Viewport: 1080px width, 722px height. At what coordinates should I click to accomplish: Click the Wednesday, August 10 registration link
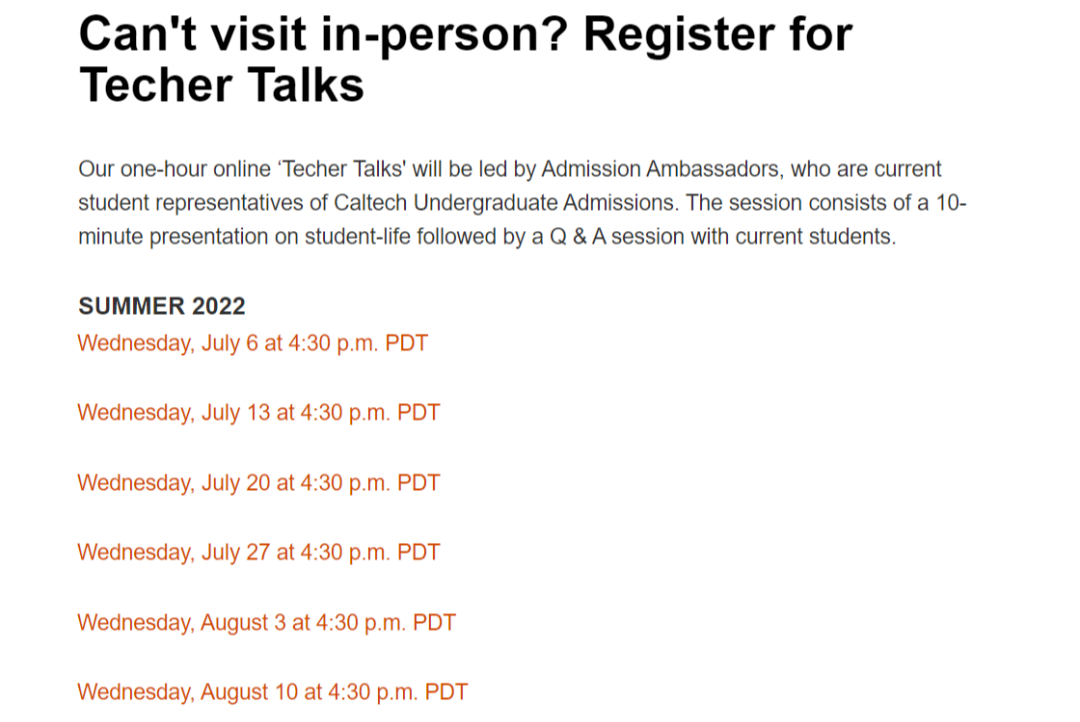point(272,692)
